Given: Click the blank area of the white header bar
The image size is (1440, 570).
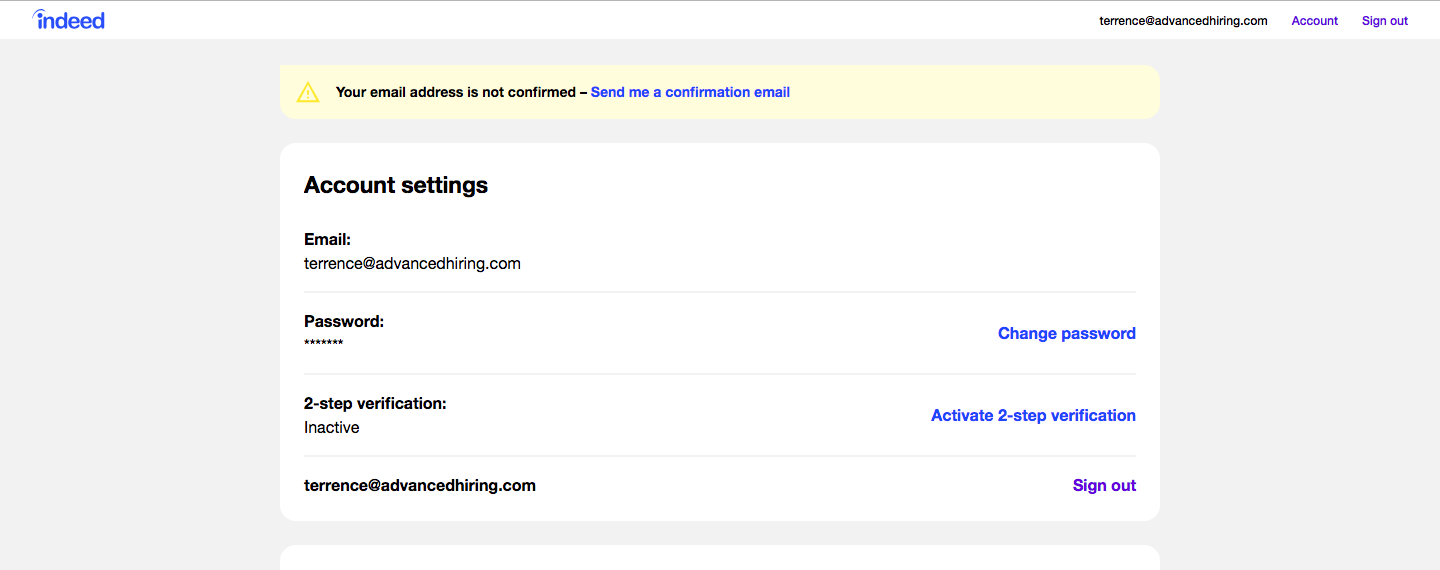Looking at the screenshot, I should point(600,21).
